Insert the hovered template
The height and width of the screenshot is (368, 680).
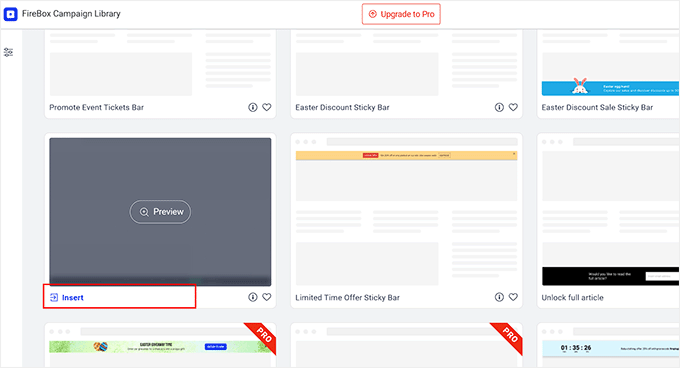67,297
